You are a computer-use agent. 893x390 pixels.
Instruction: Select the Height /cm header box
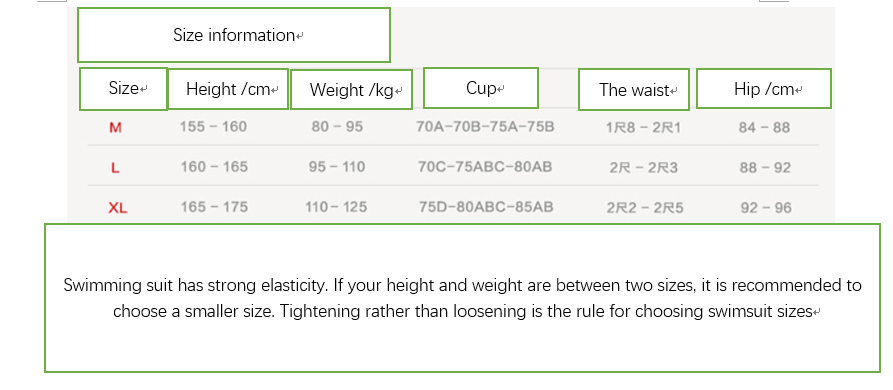point(228,89)
